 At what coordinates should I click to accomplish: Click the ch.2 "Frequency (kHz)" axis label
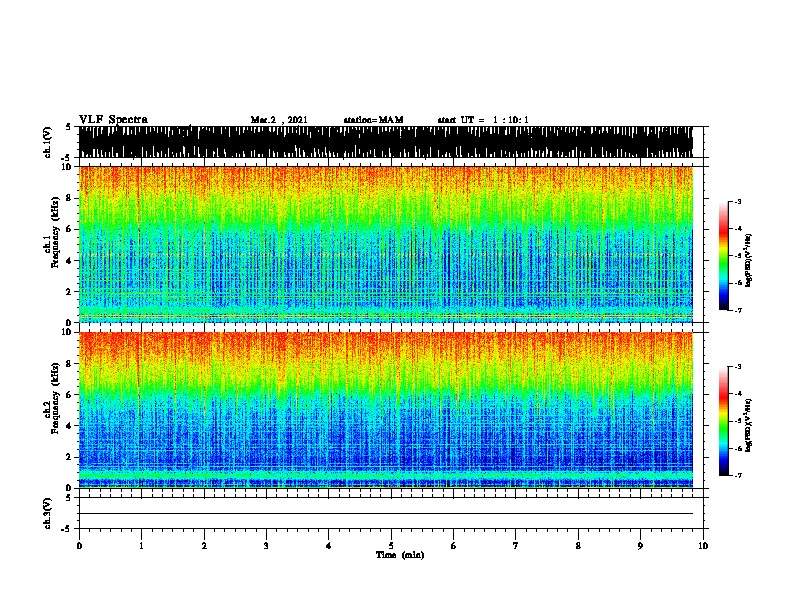coord(55,399)
